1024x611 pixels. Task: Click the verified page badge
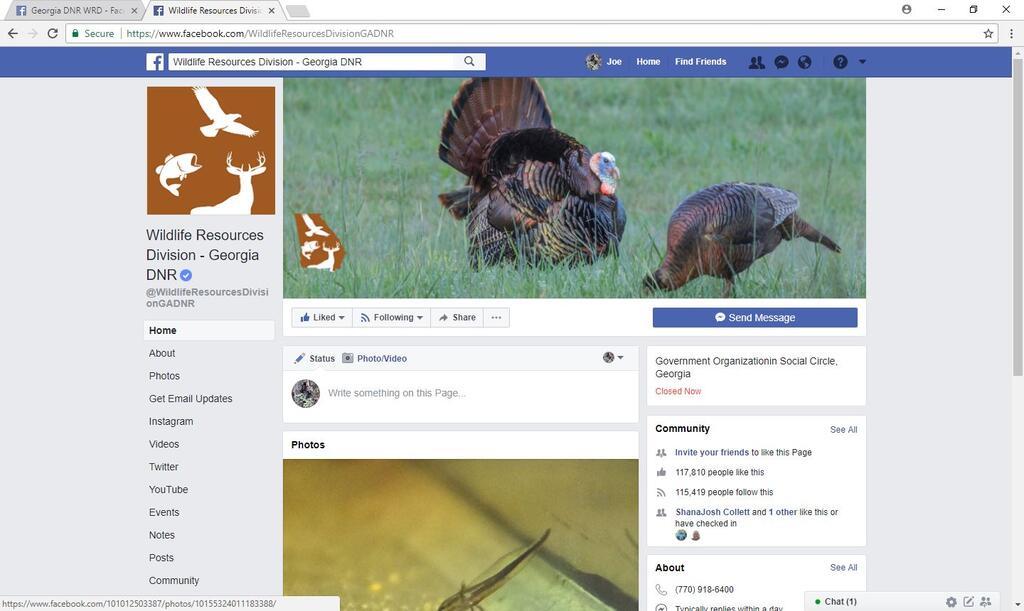pos(186,275)
